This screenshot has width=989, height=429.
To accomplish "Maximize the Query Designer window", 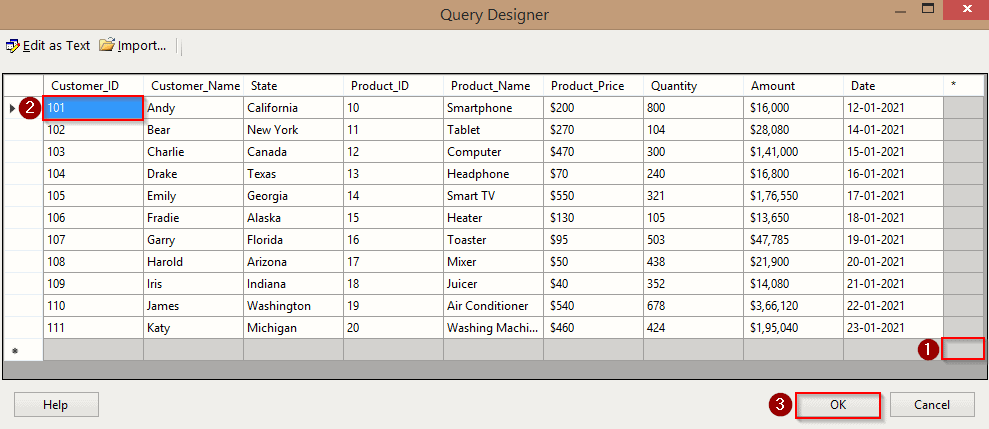I will (x=927, y=9).
